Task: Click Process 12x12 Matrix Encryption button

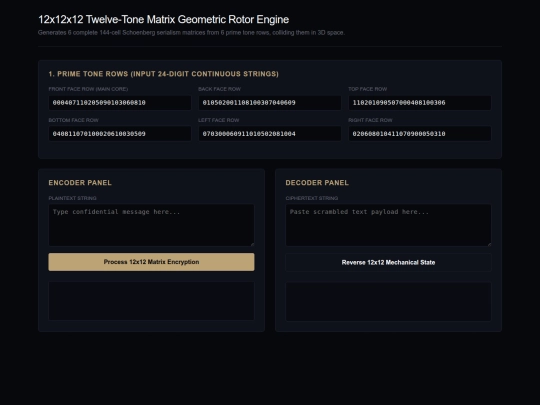Action: tap(151, 262)
